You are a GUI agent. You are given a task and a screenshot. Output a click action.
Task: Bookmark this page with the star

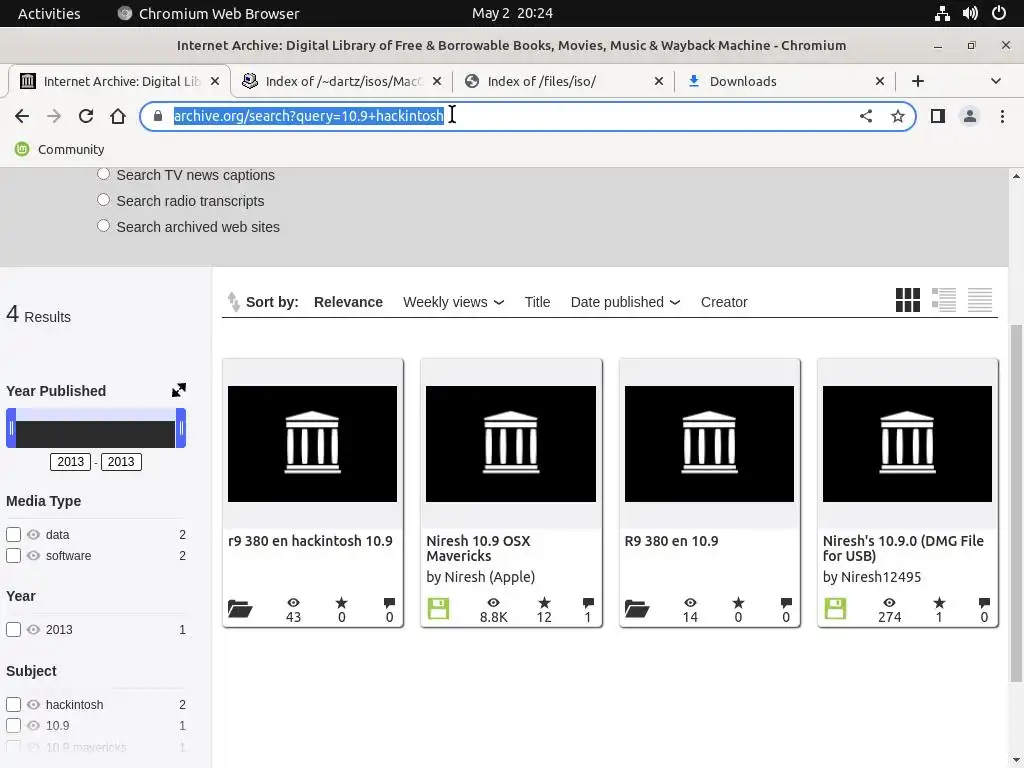click(x=898, y=116)
